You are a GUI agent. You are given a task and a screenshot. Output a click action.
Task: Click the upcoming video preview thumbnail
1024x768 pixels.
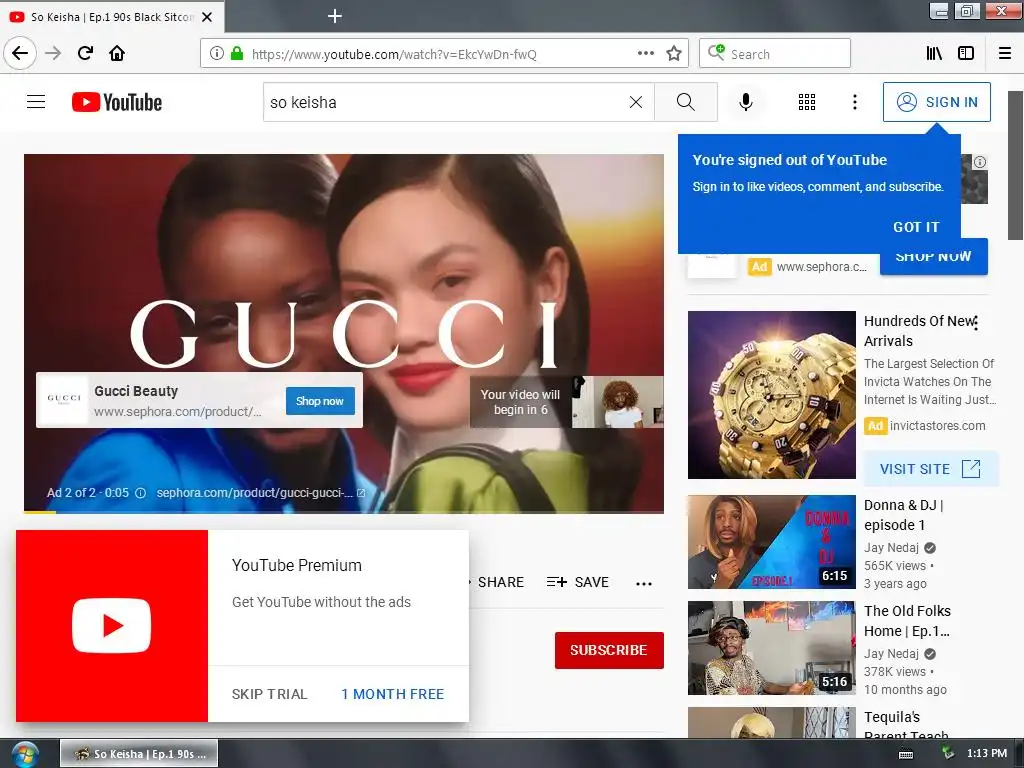(617, 402)
